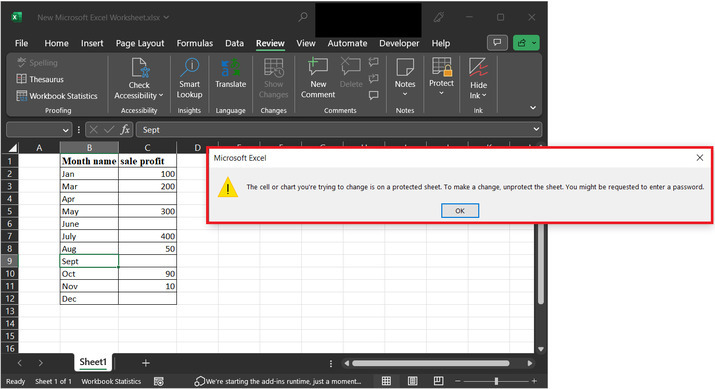Launch Smart Lookup
The width and height of the screenshot is (715, 389).
[189, 78]
